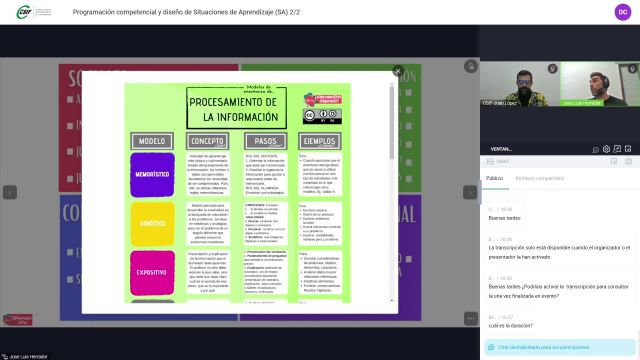Click the popup scrollbar down arrow
The height and width of the screenshot is (360, 640).
(391, 300)
